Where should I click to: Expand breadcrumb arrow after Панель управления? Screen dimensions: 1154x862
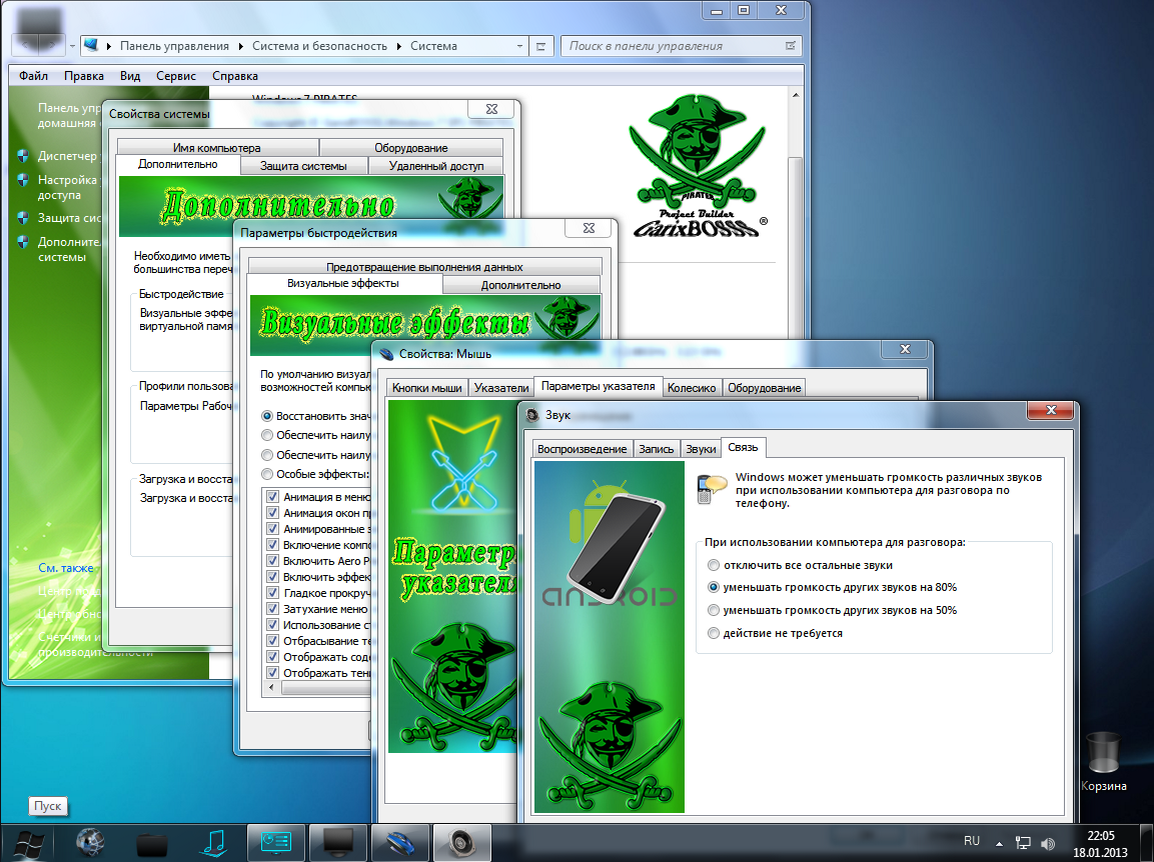pos(241,46)
